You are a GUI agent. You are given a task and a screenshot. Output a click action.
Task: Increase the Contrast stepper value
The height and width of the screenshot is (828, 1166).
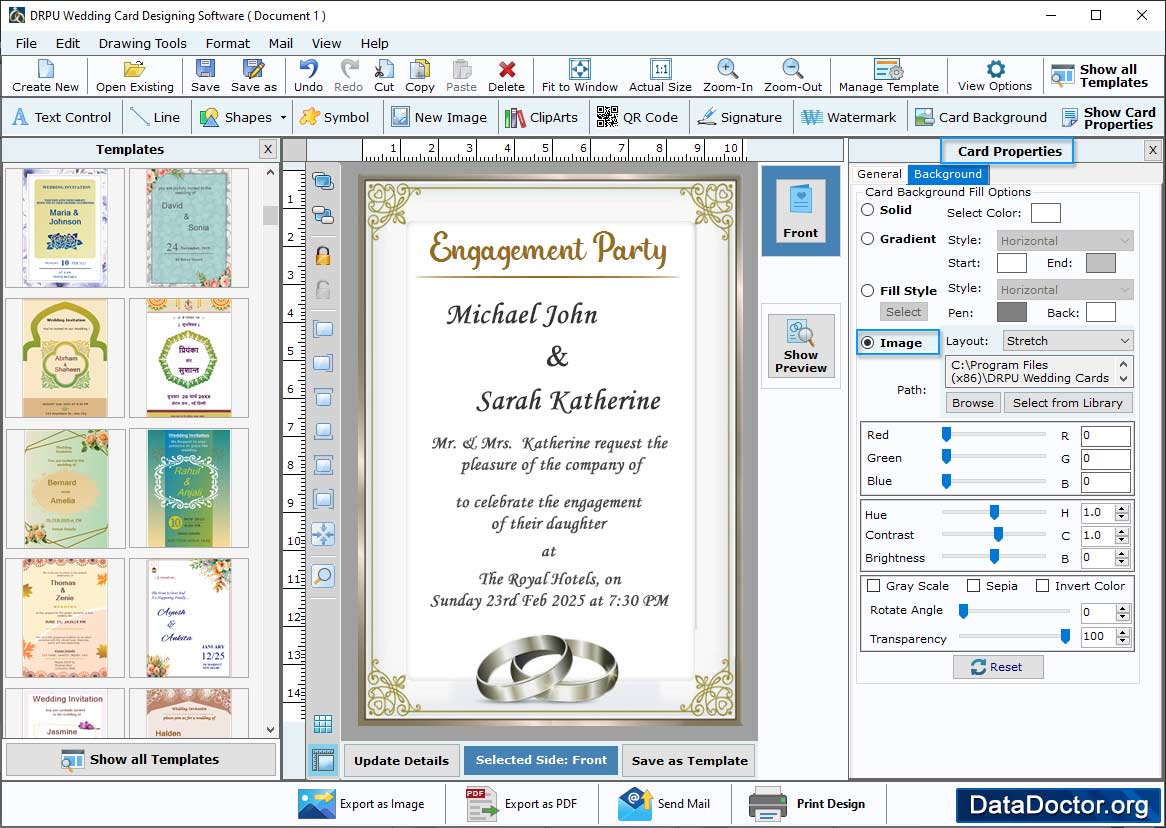tap(1122, 531)
